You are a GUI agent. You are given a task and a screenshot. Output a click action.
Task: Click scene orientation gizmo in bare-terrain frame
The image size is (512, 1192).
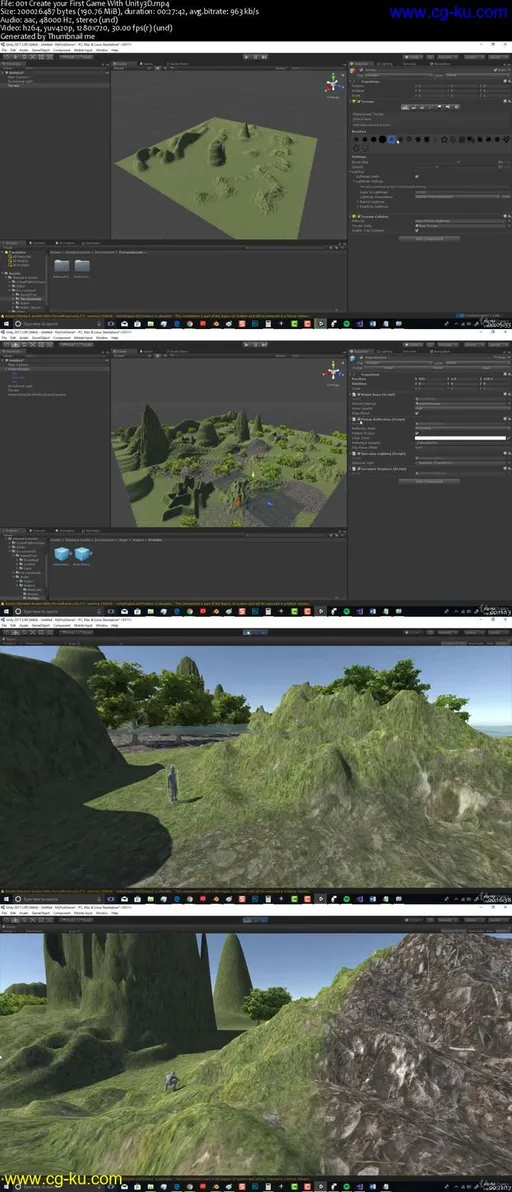click(333, 83)
